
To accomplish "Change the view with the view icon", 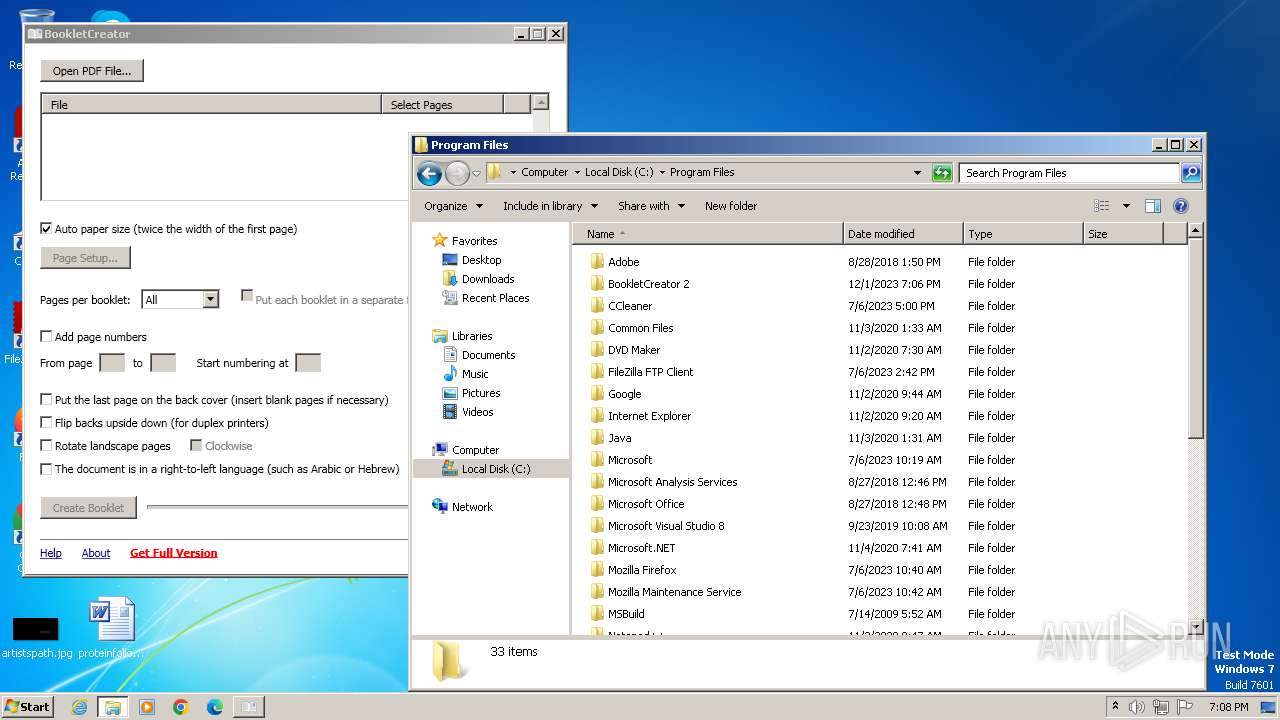I will point(1102,206).
